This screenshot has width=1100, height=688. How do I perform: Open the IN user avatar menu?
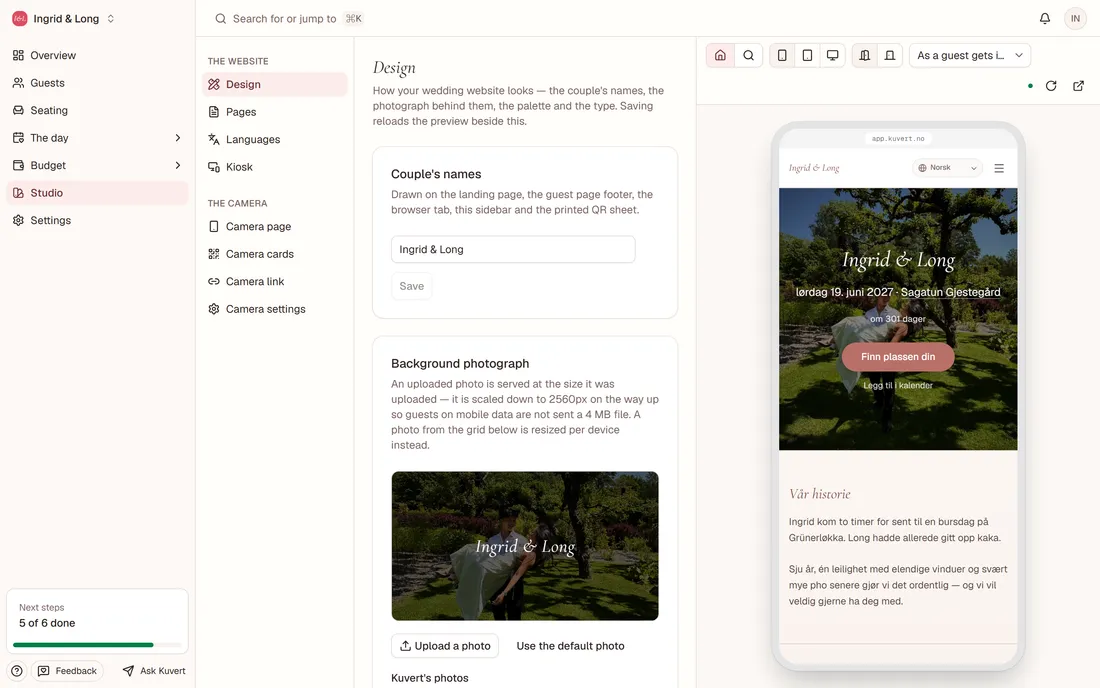(1075, 18)
